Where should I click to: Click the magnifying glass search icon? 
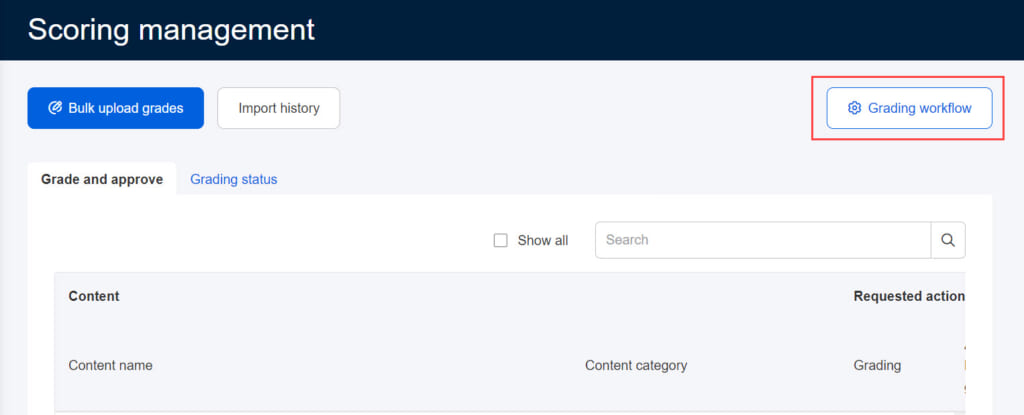tap(948, 240)
